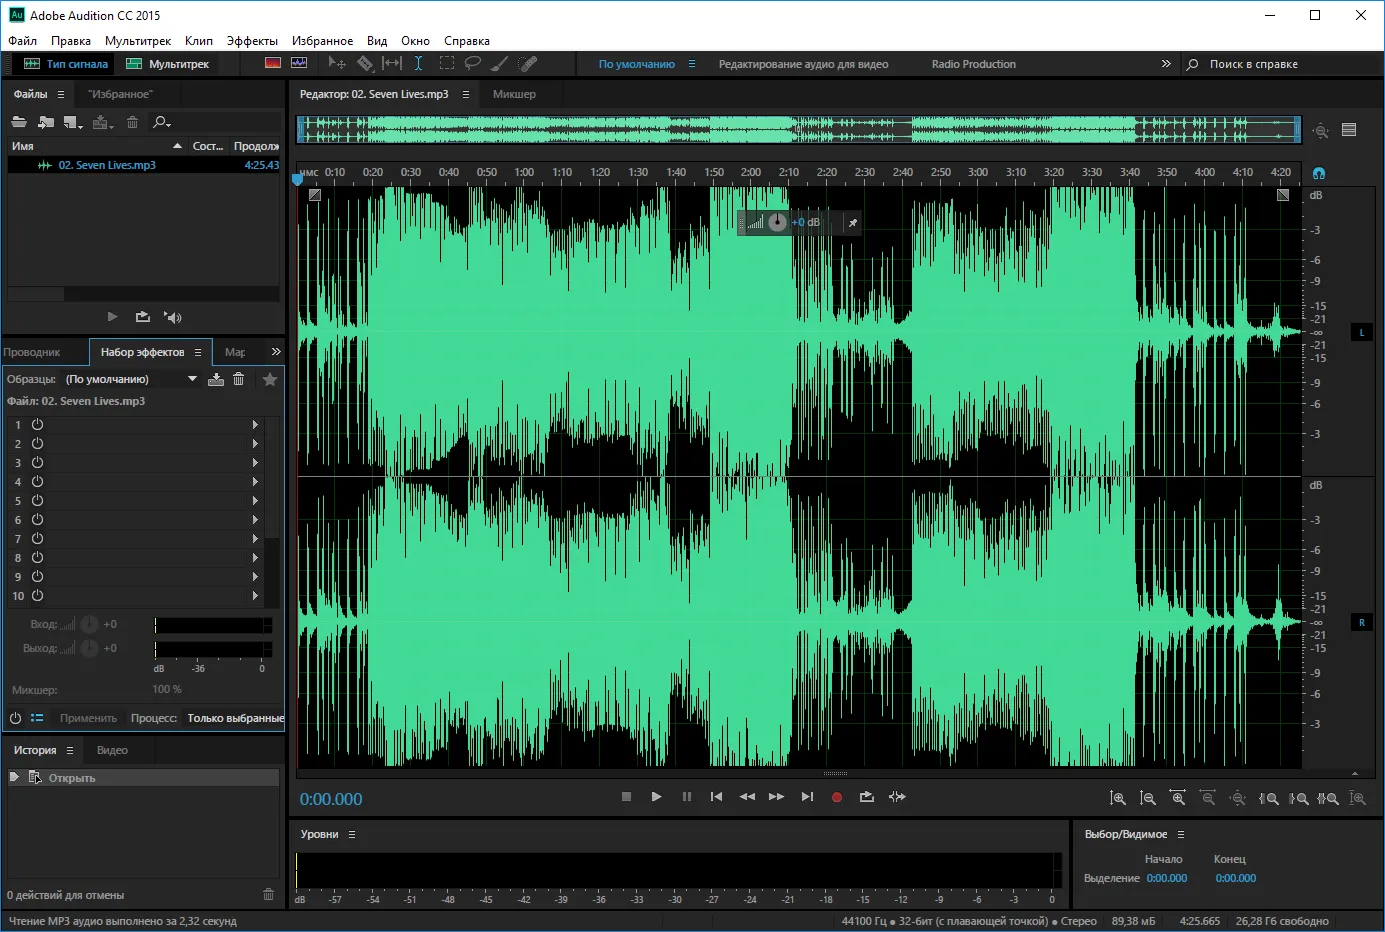Select the Time Selection tool

coord(418,63)
